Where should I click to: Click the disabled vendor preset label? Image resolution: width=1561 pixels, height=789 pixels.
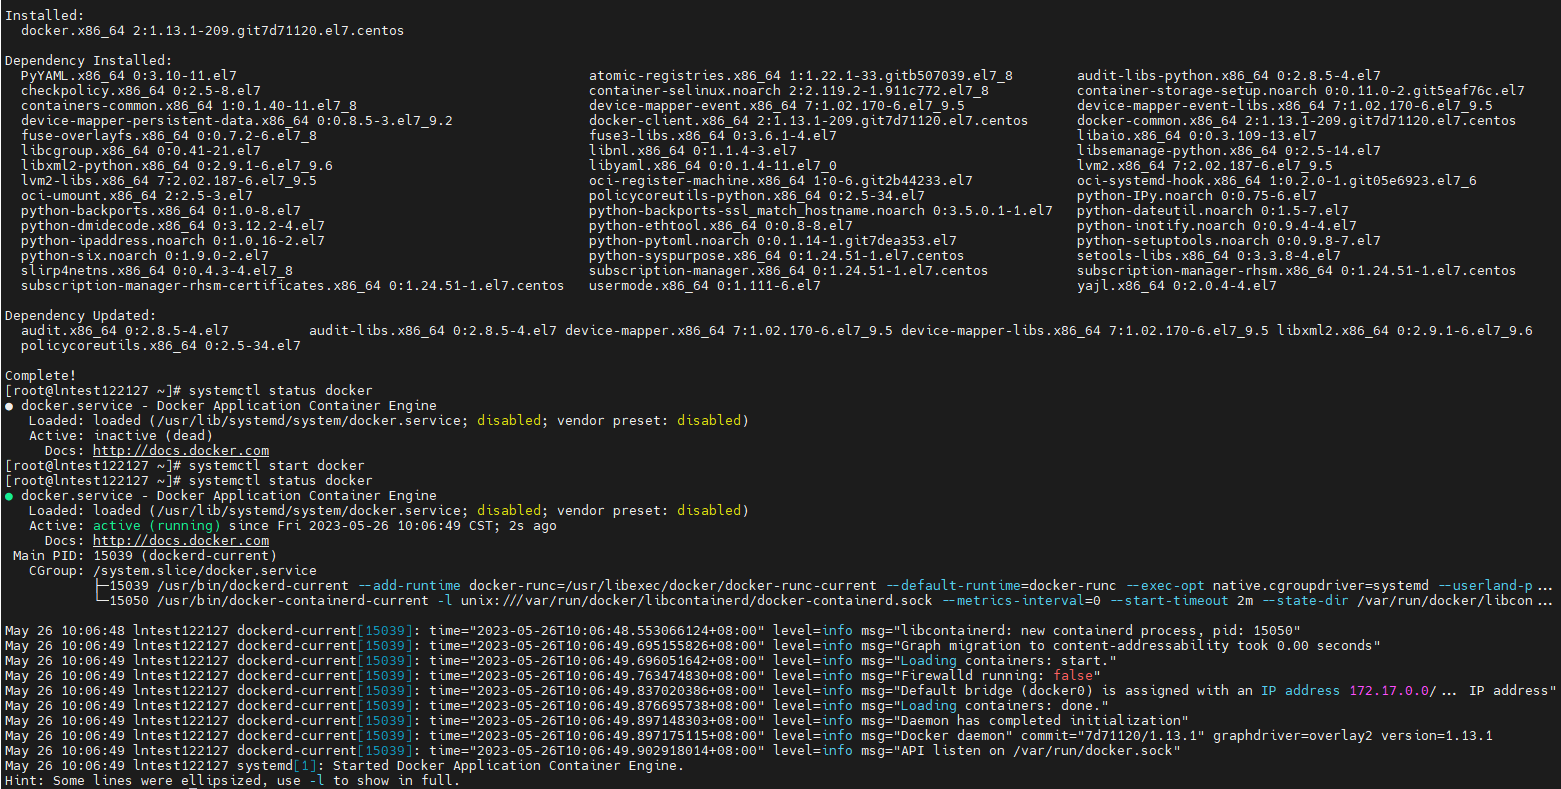pos(709,510)
